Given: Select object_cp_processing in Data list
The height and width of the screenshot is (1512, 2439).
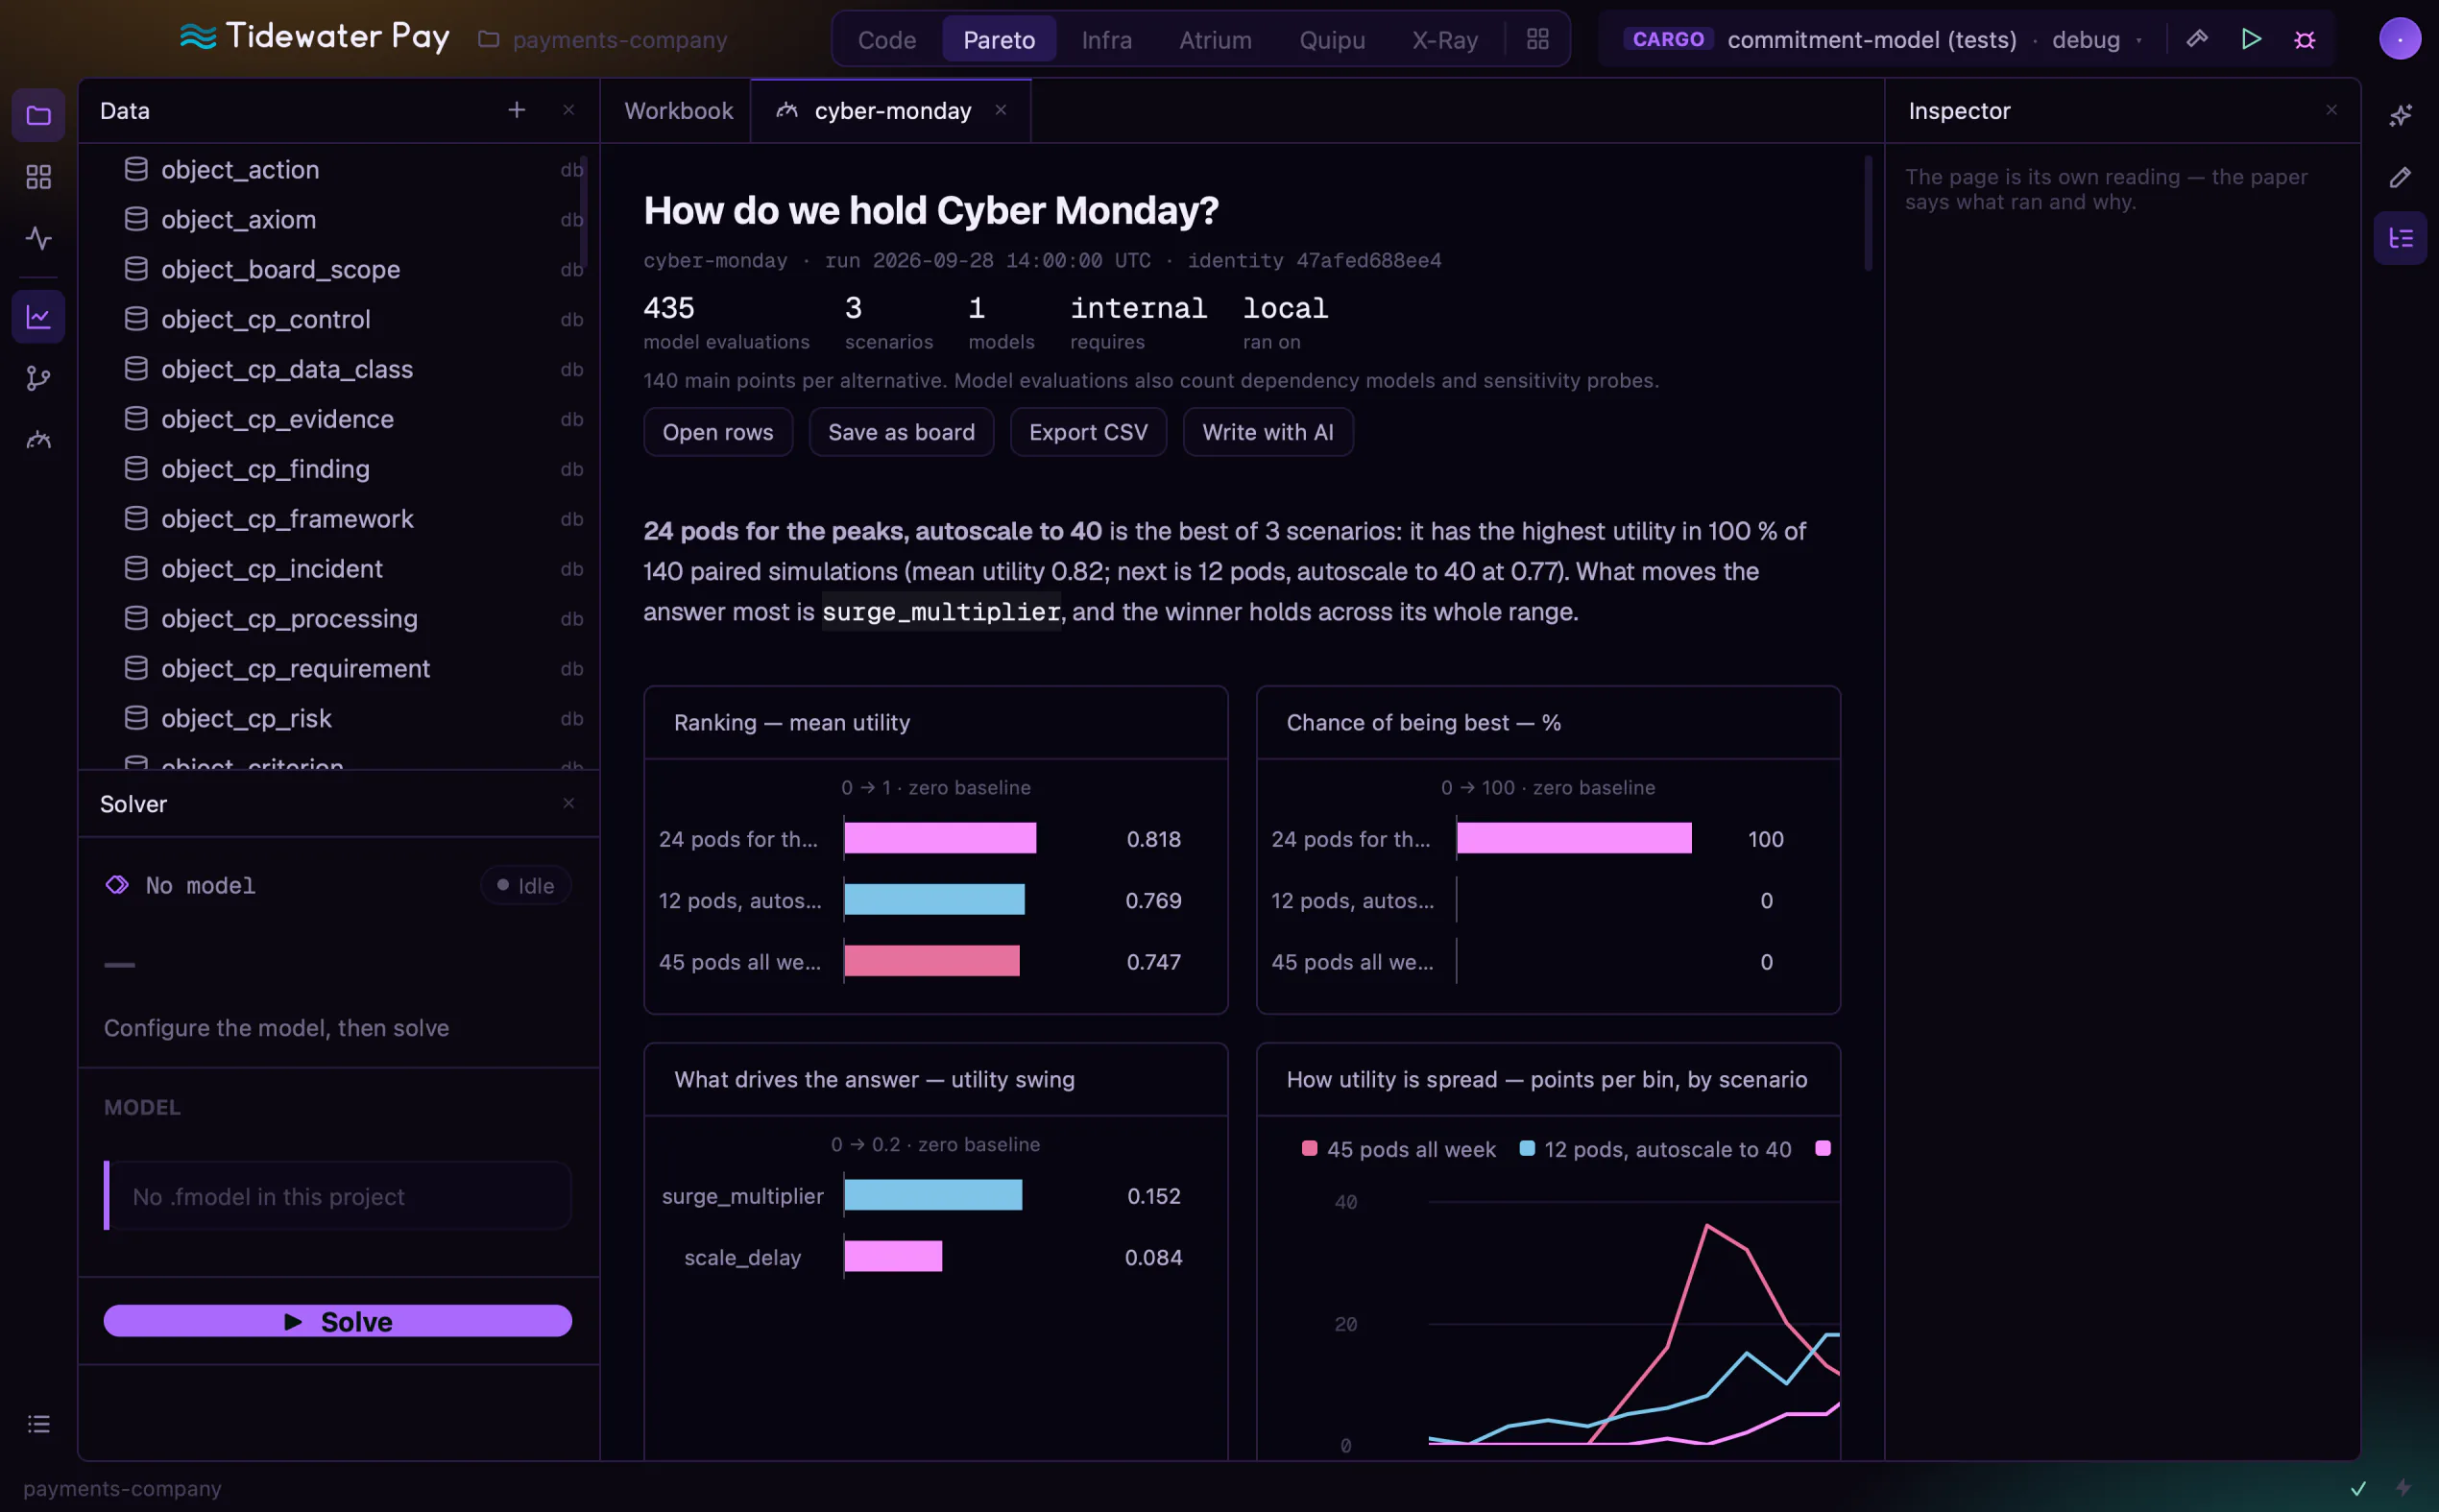Looking at the screenshot, I should (339, 619).
